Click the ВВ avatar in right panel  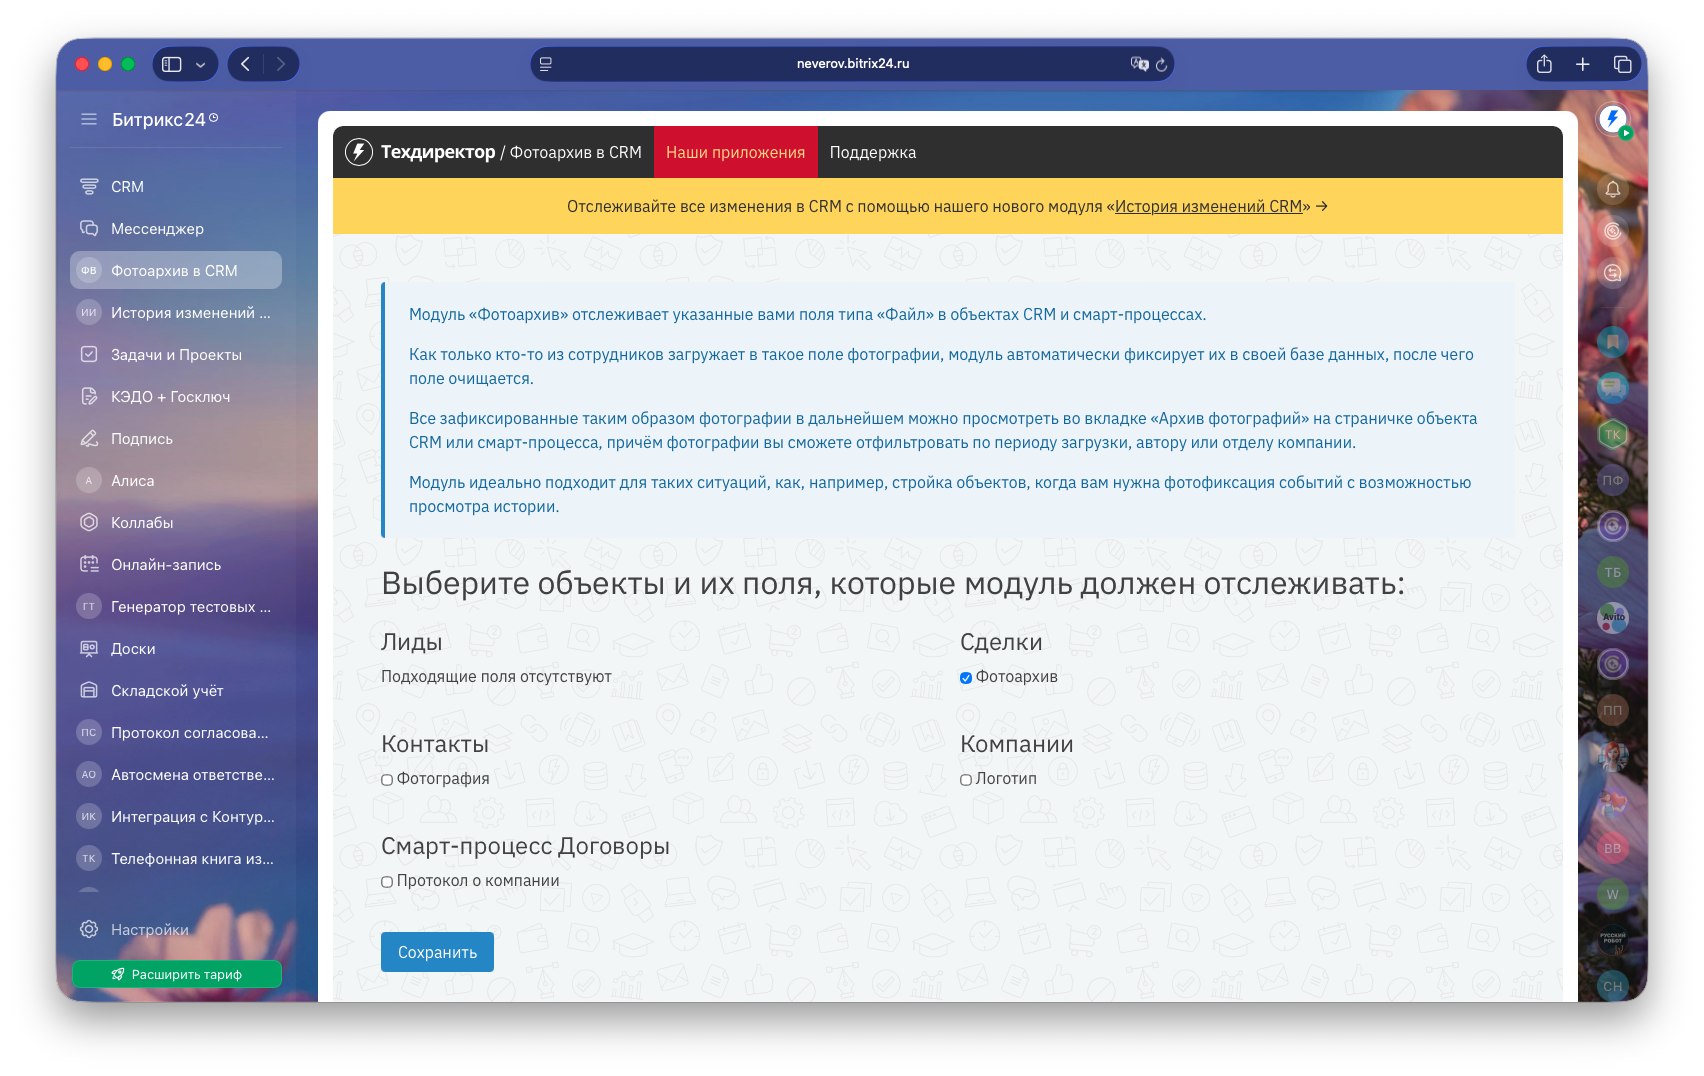point(1613,849)
